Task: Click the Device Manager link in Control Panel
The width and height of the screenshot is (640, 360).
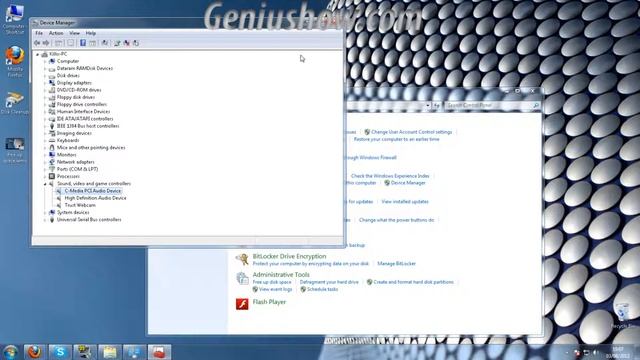Action: (x=408, y=183)
